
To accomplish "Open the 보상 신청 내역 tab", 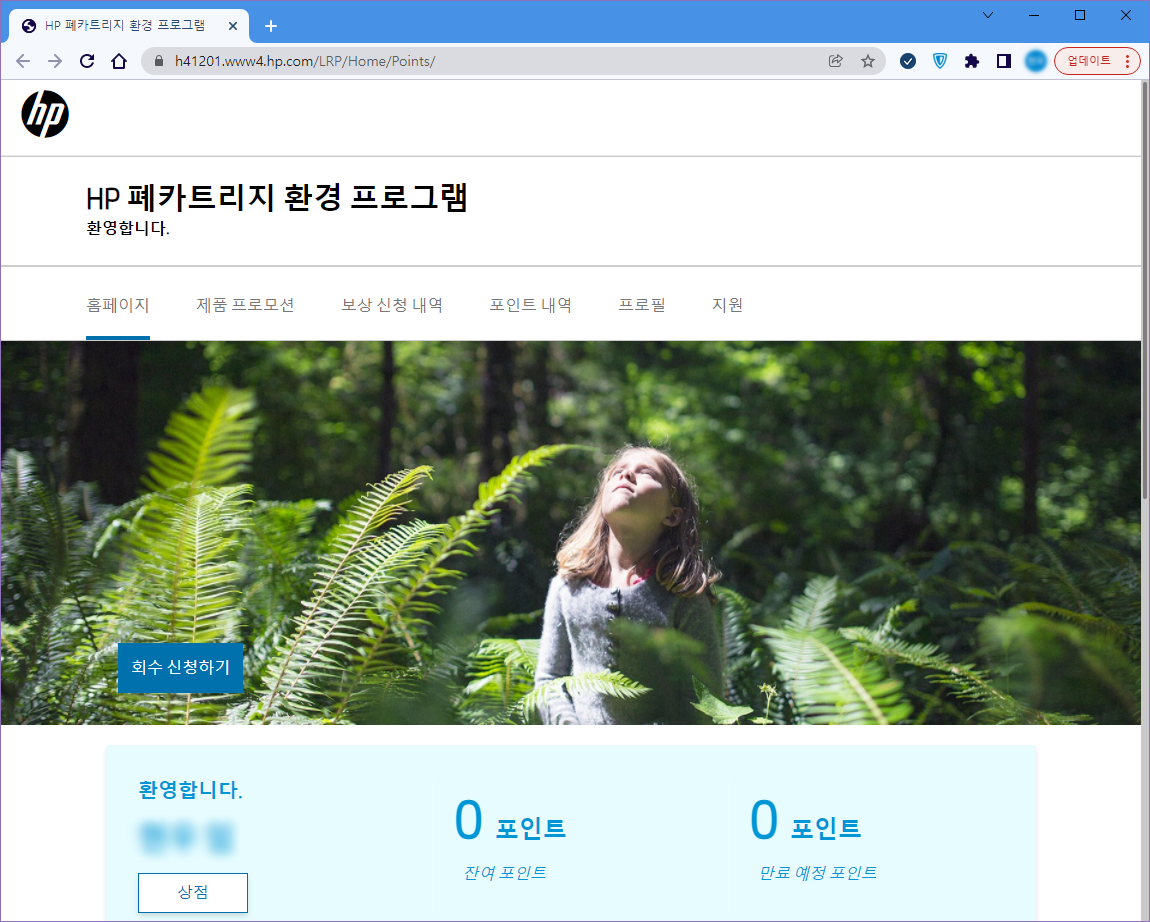I will coord(392,305).
